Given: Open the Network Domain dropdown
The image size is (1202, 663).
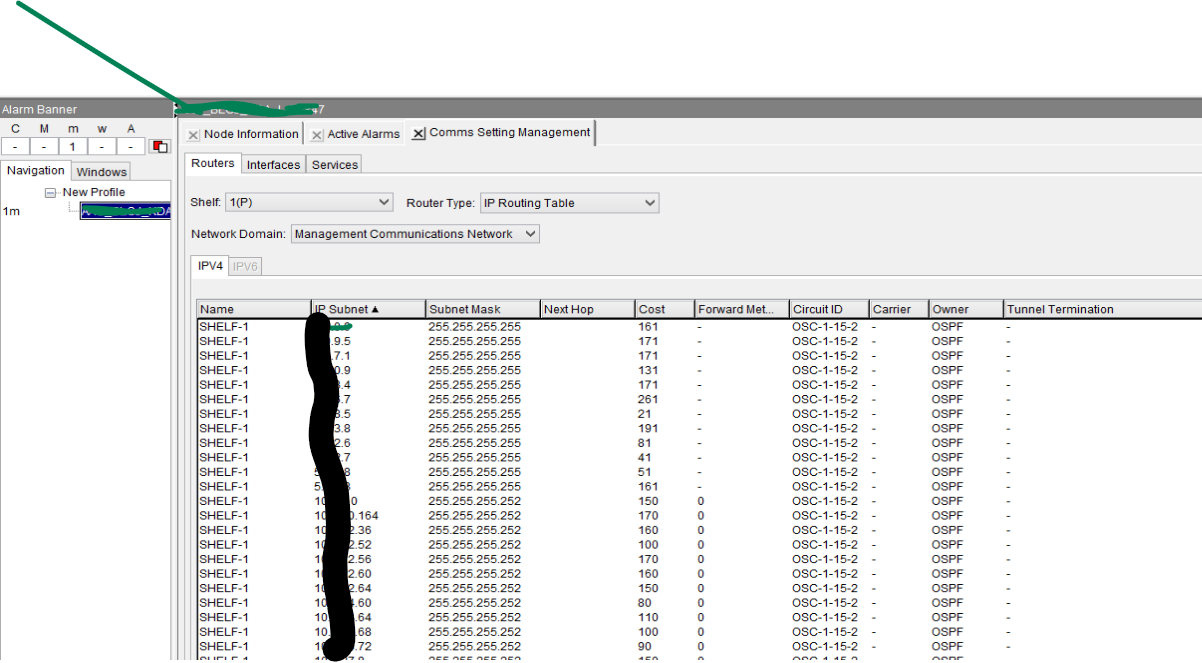Looking at the screenshot, I should (415, 234).
